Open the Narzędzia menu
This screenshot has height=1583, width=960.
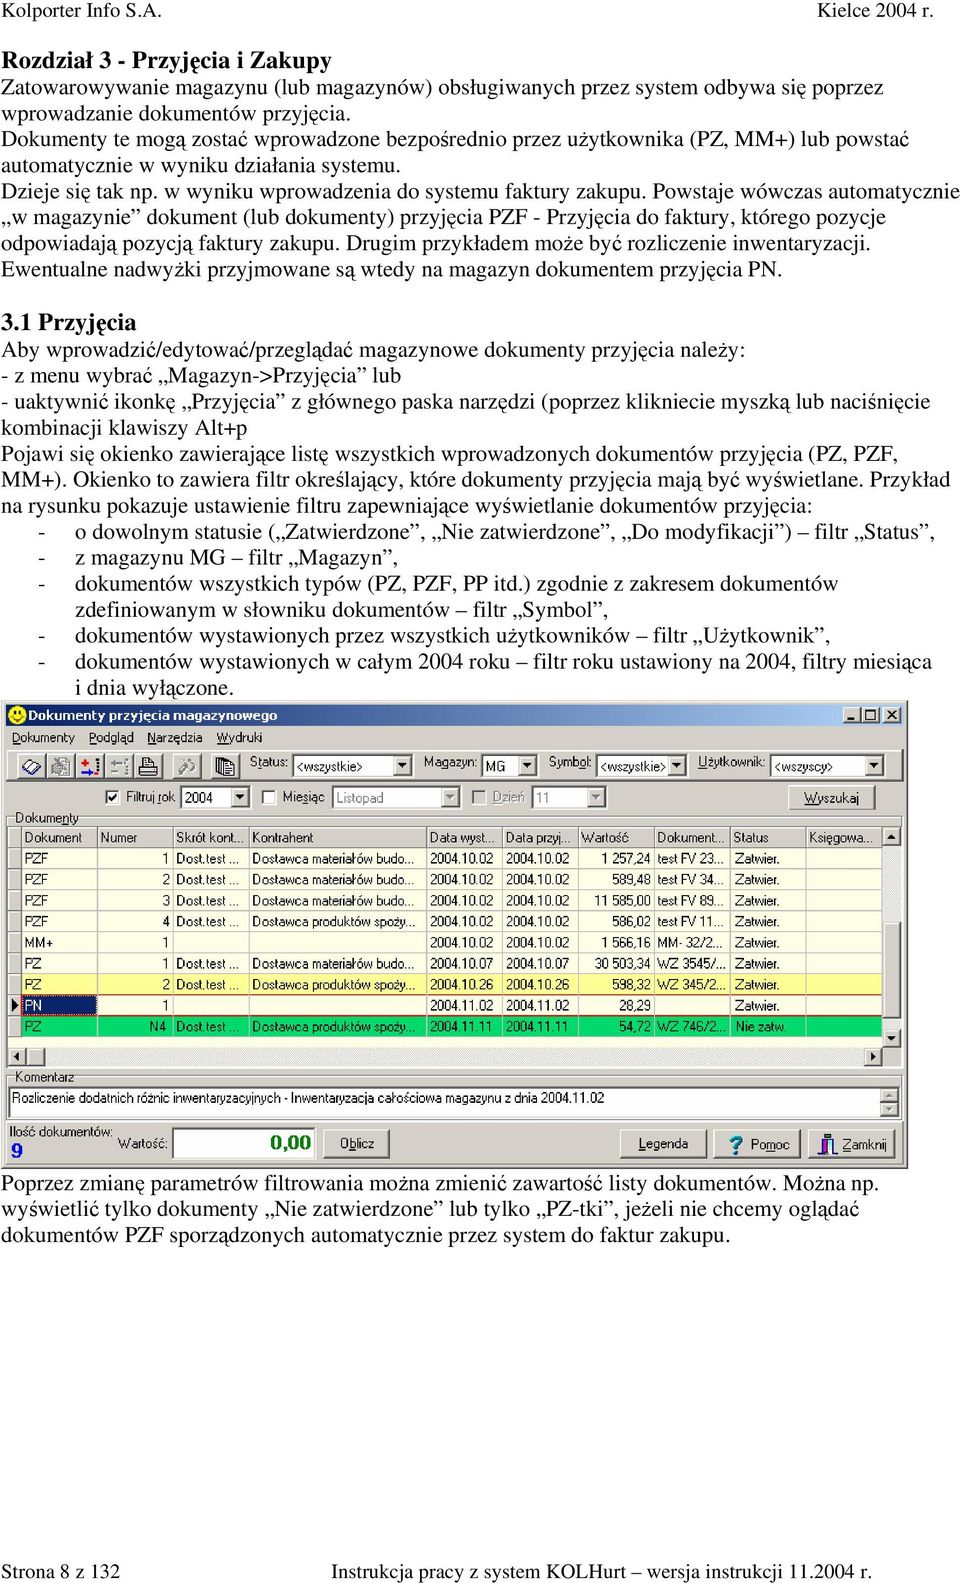pos(175,738)
